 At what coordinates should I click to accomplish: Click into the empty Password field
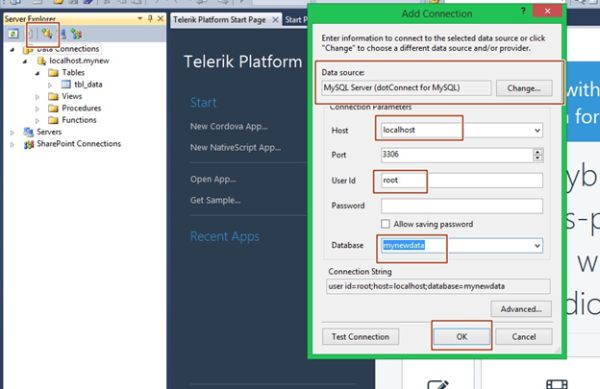pos(462,206)
